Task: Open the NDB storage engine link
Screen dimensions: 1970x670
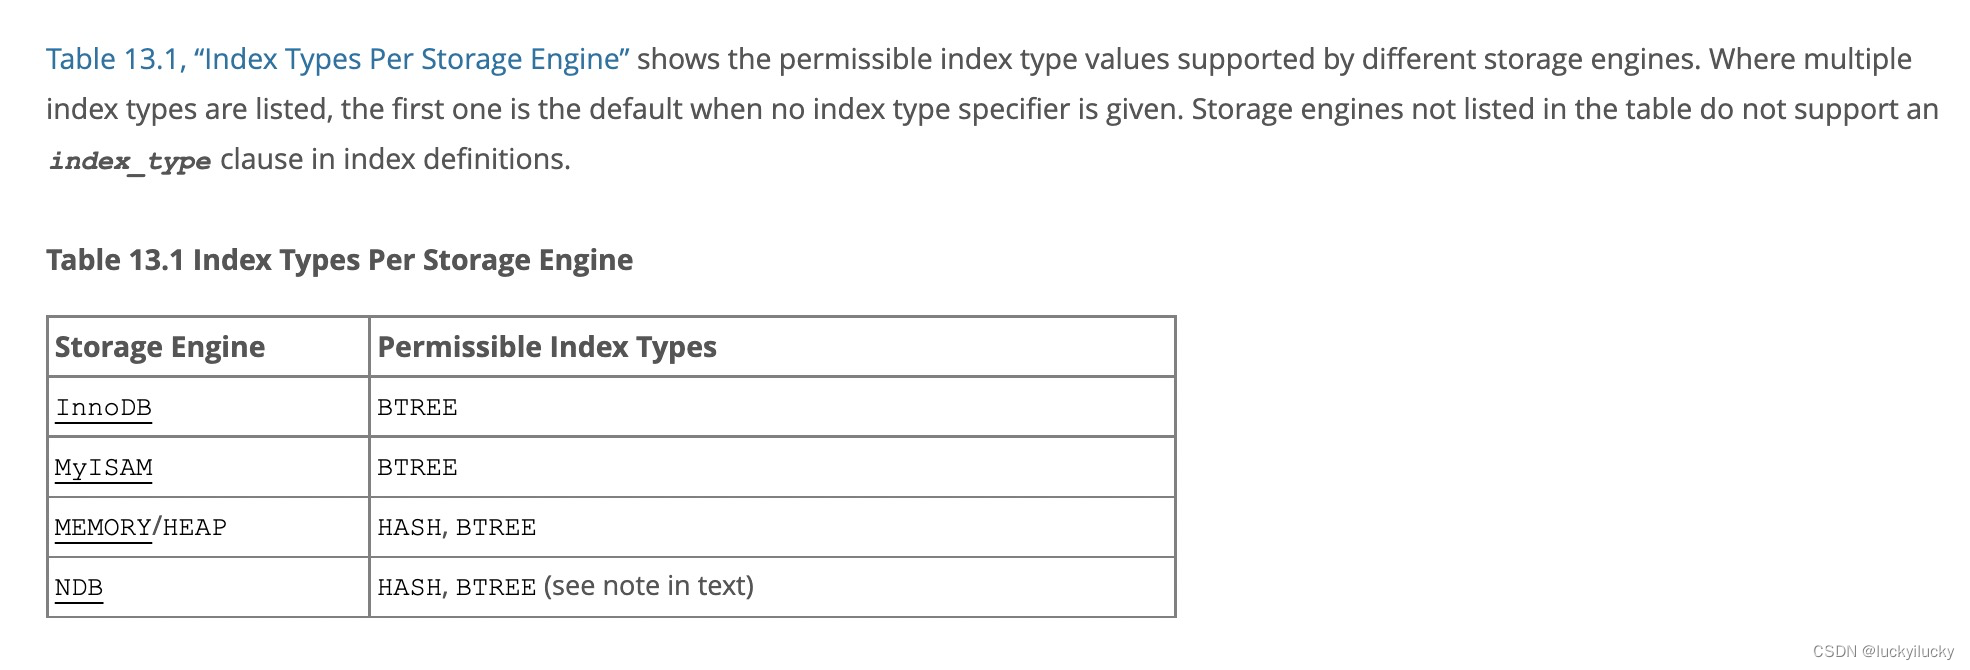Action: [x=79, y=588]
